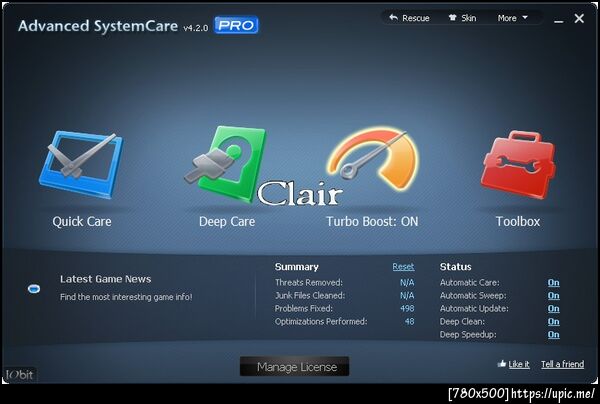Toggle Deep Clean status On
The image size is (600, 404).
click(553, 322)
